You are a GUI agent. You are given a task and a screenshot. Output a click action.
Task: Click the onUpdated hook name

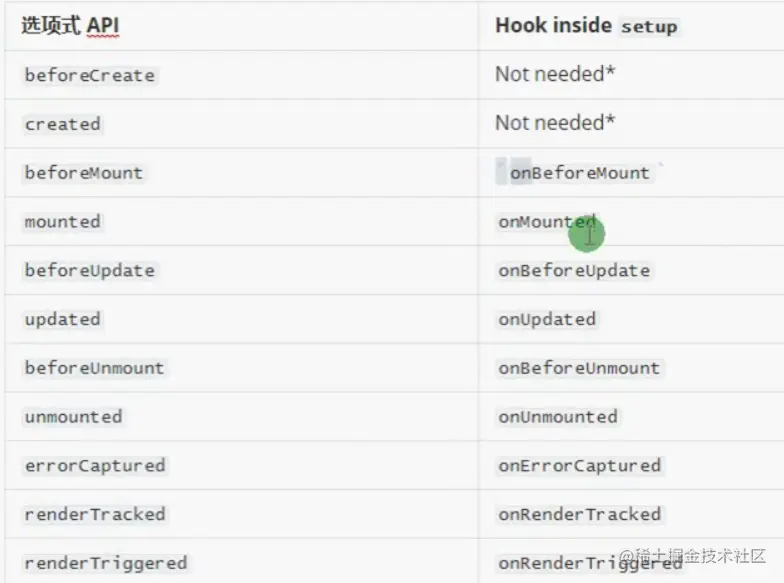pos(547,320)
